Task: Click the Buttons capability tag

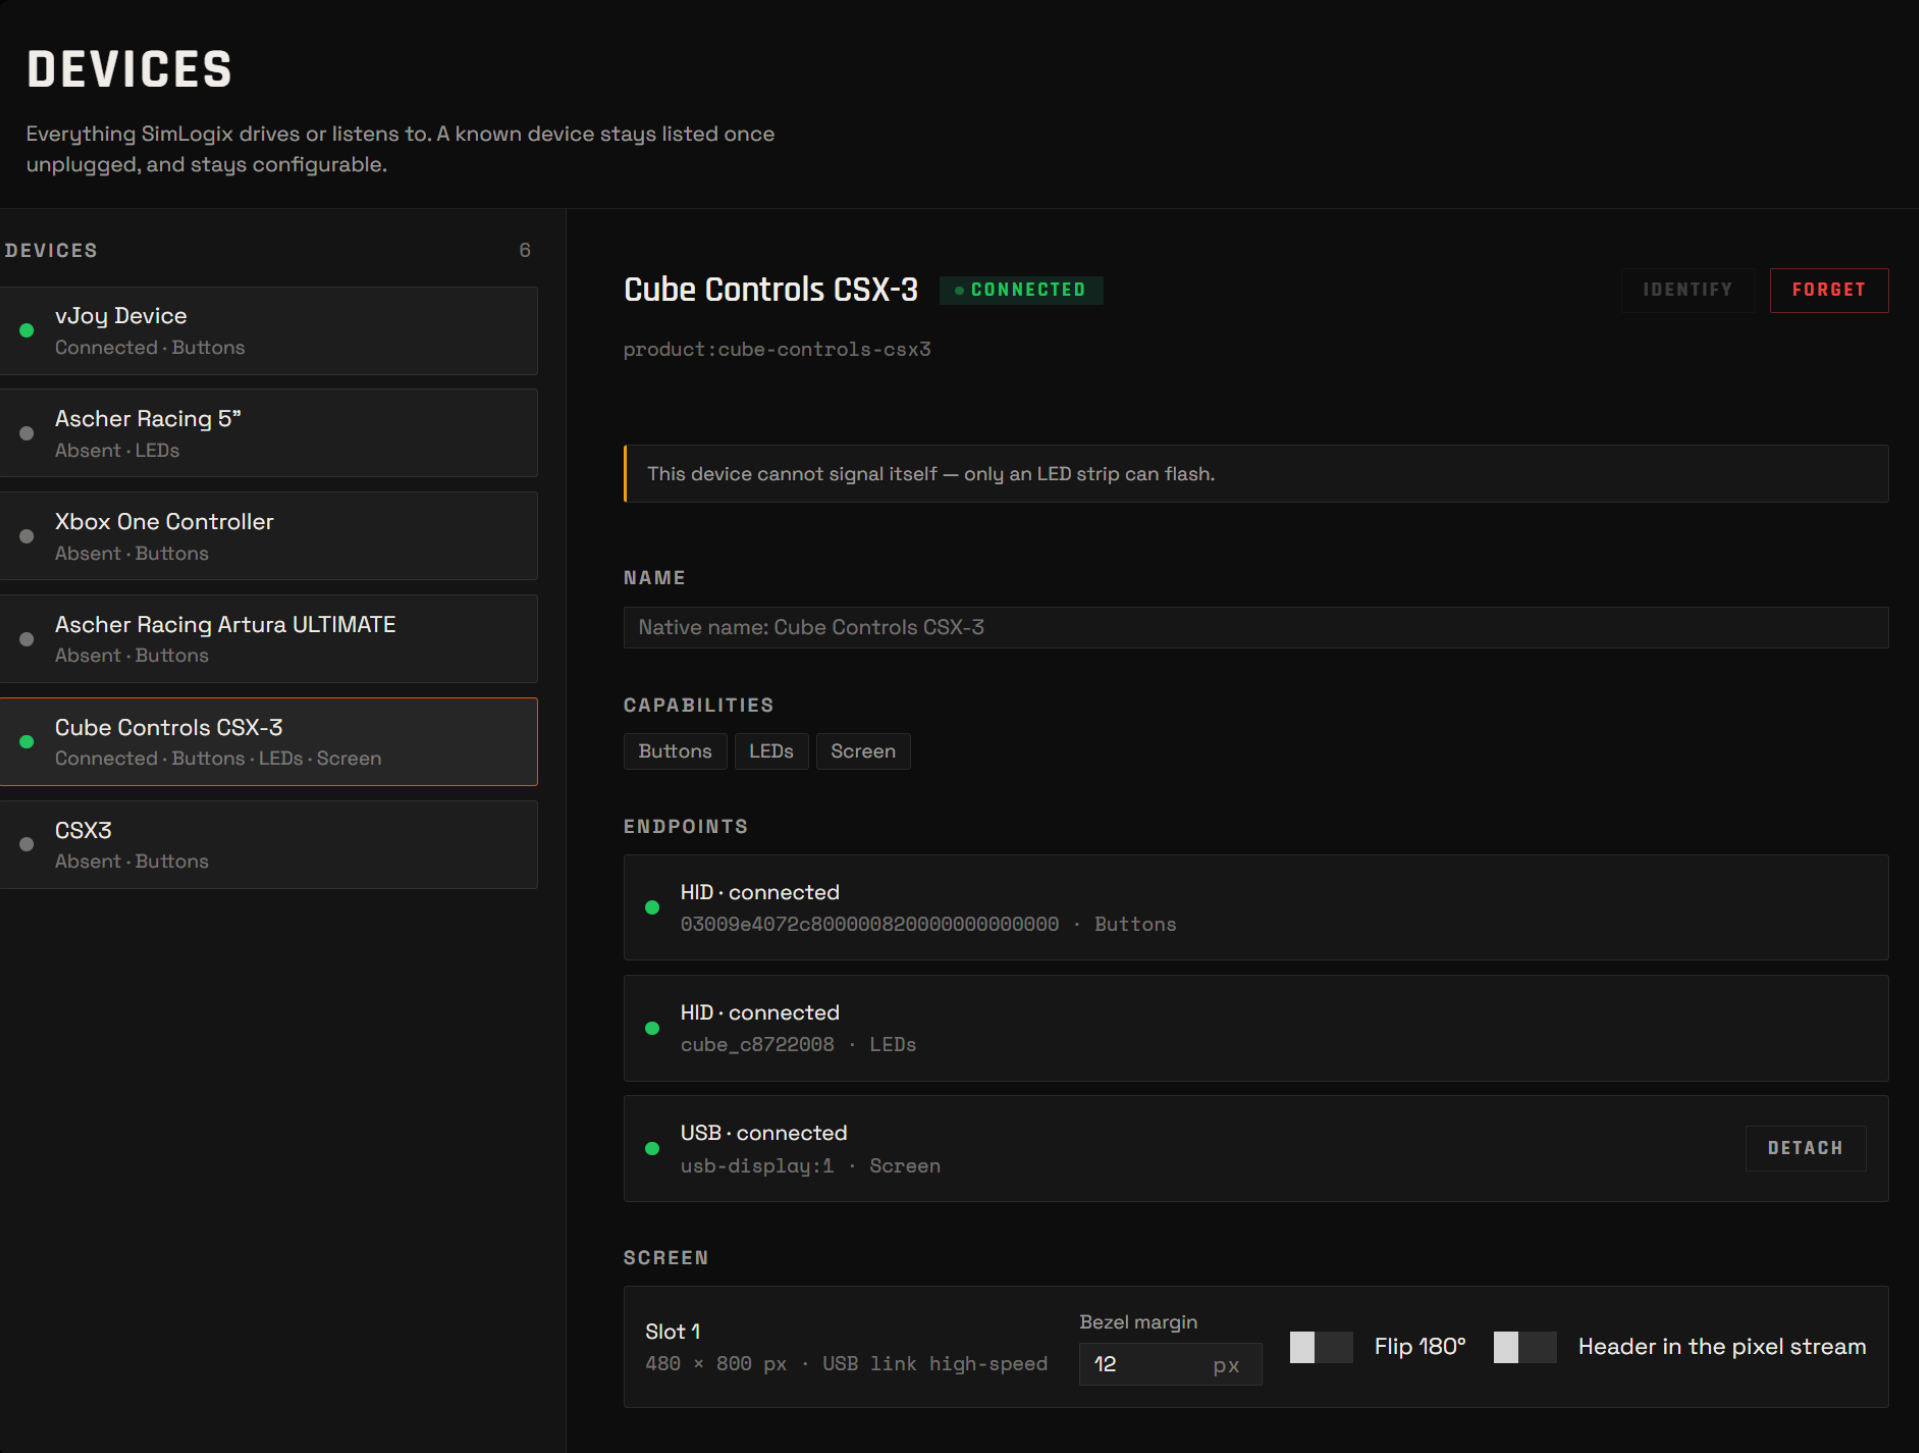Action: click(675, 751)
